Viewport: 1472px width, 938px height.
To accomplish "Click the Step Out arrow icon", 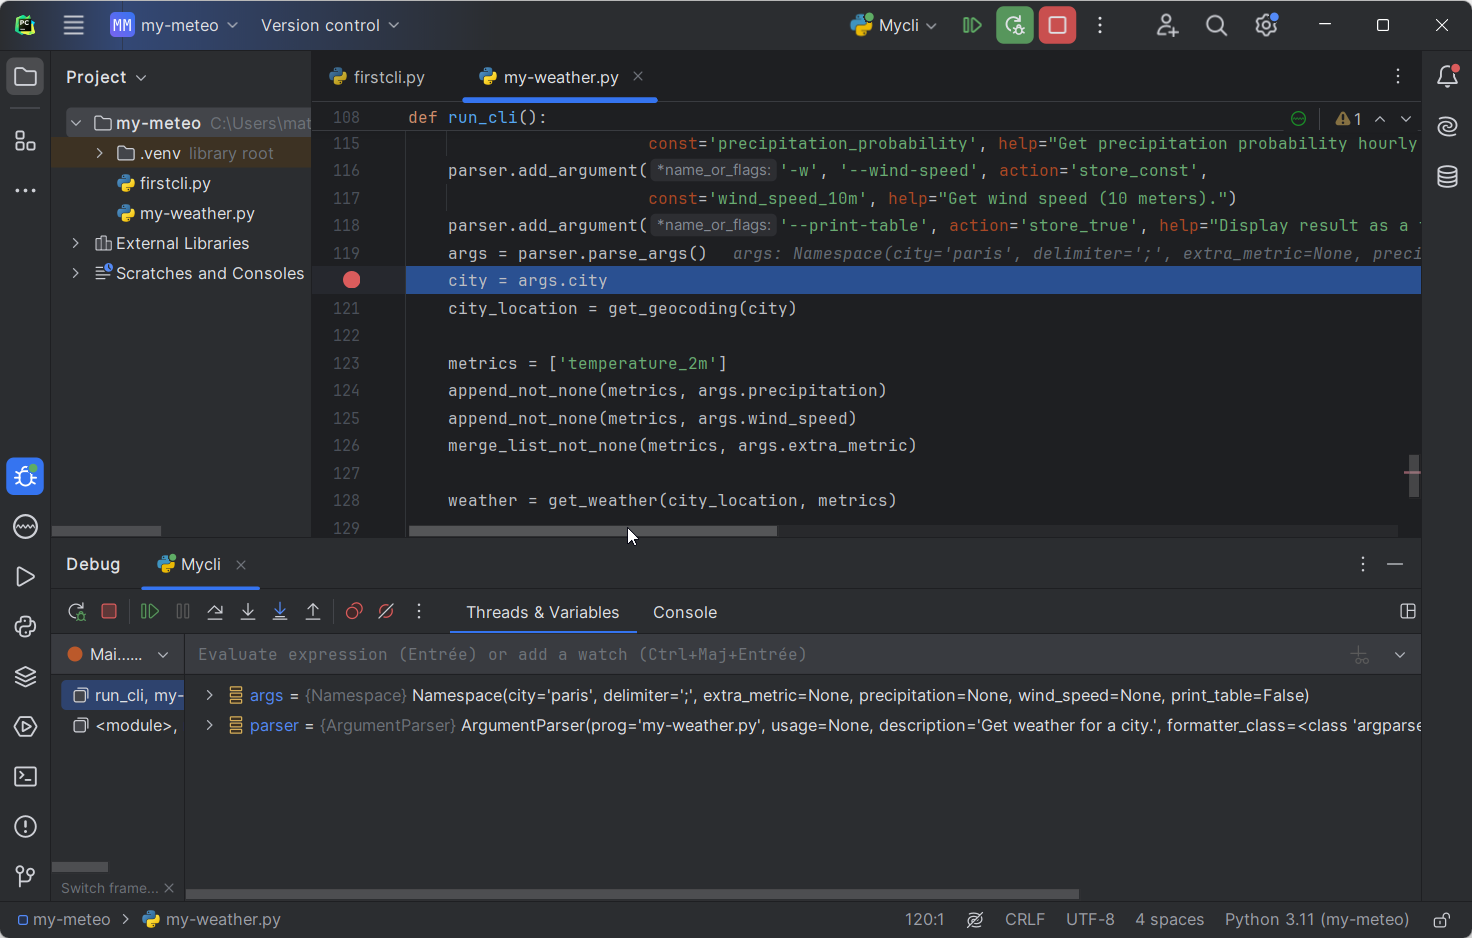I will [x=313, y=612].
